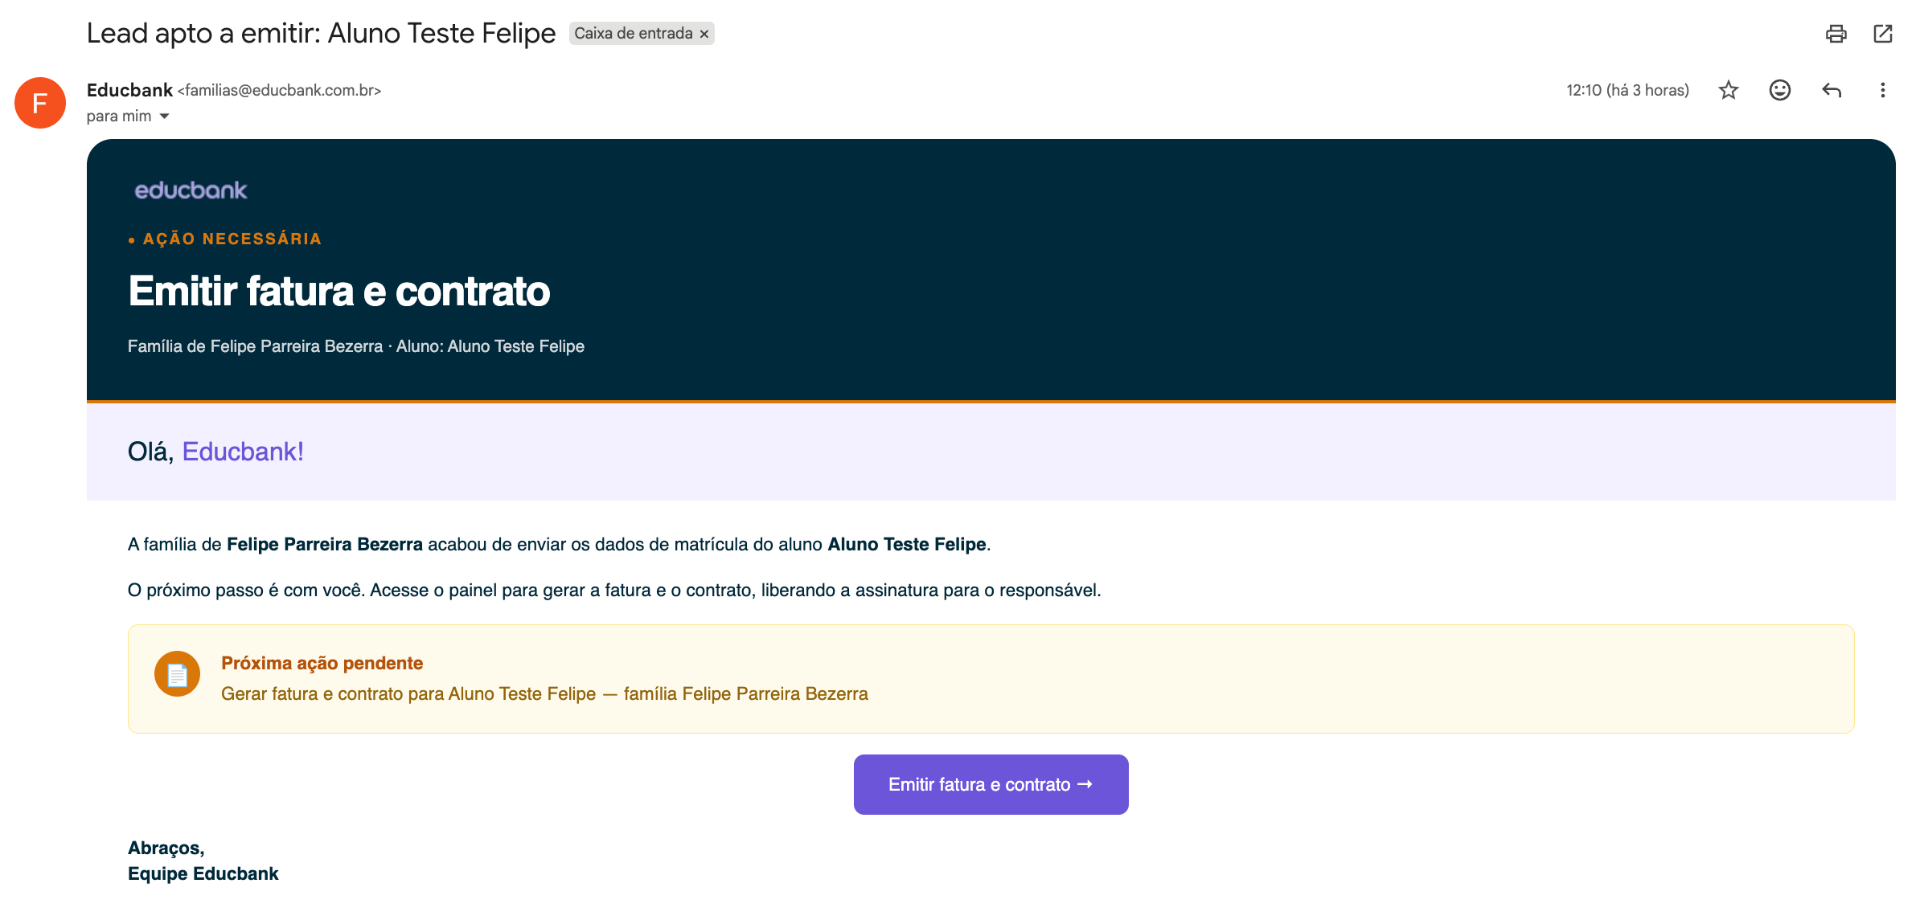Screen dimensions: 1920x916
Task: Reply to the Educbank email
Action: tap(1832, 90)
